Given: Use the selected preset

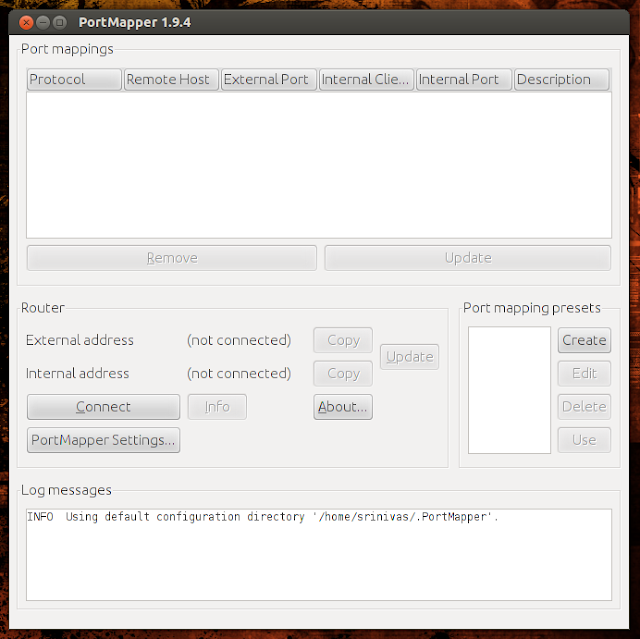Looking at the screenshot, I should coord(584,440).
